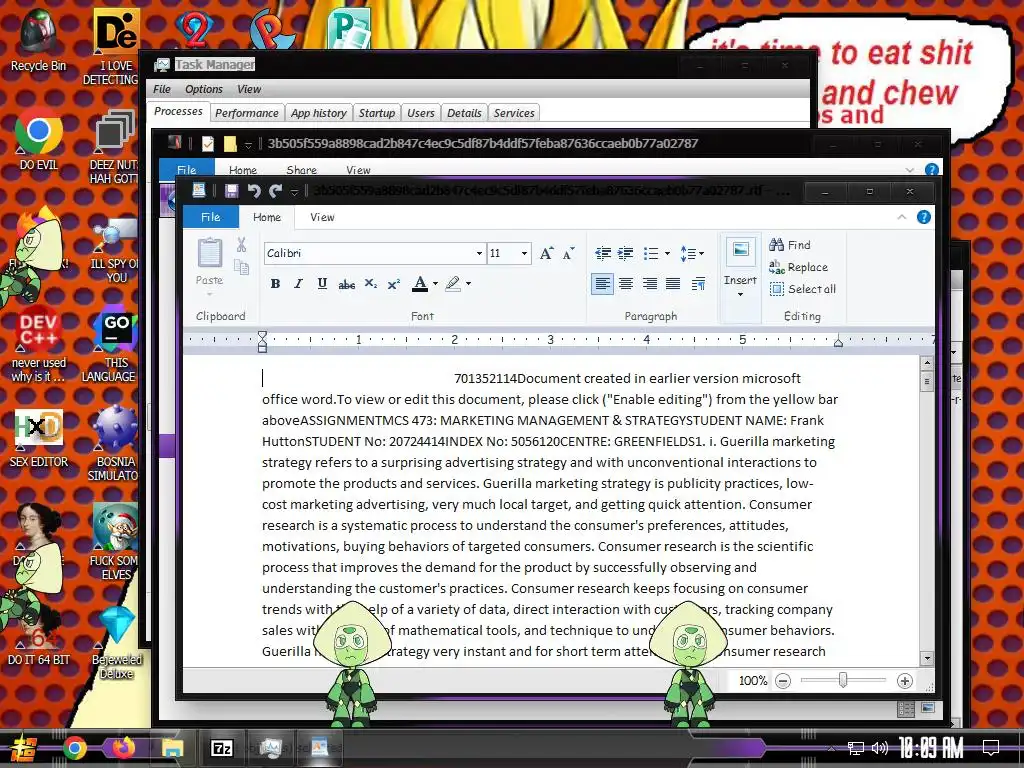Viewport: 1024px width, 768px height.
Task: Apply Subscript formatting
Action: tap(370, 284)
